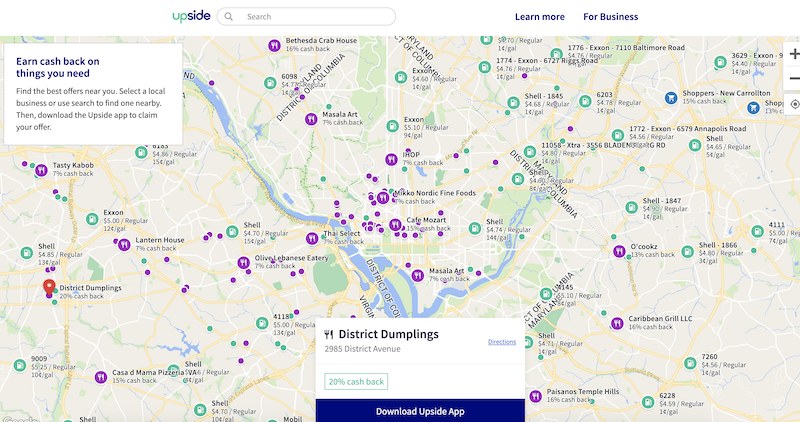Screen dimensions: 800x422
Task: Select the Caribbean Grill LLC marker
Action: point(617,323)
